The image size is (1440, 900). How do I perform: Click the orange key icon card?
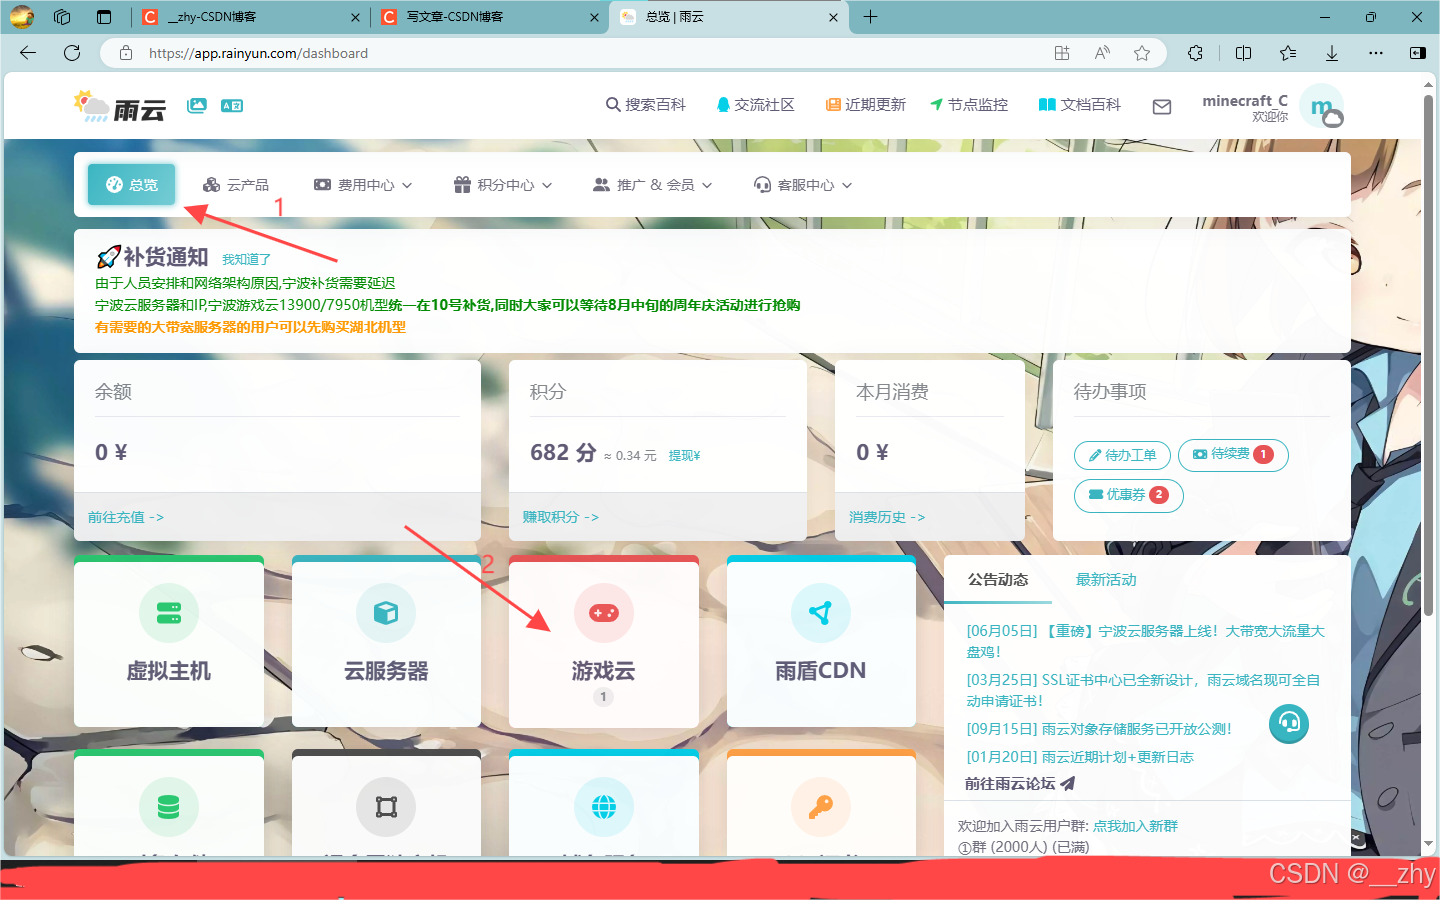coord(821,803)
